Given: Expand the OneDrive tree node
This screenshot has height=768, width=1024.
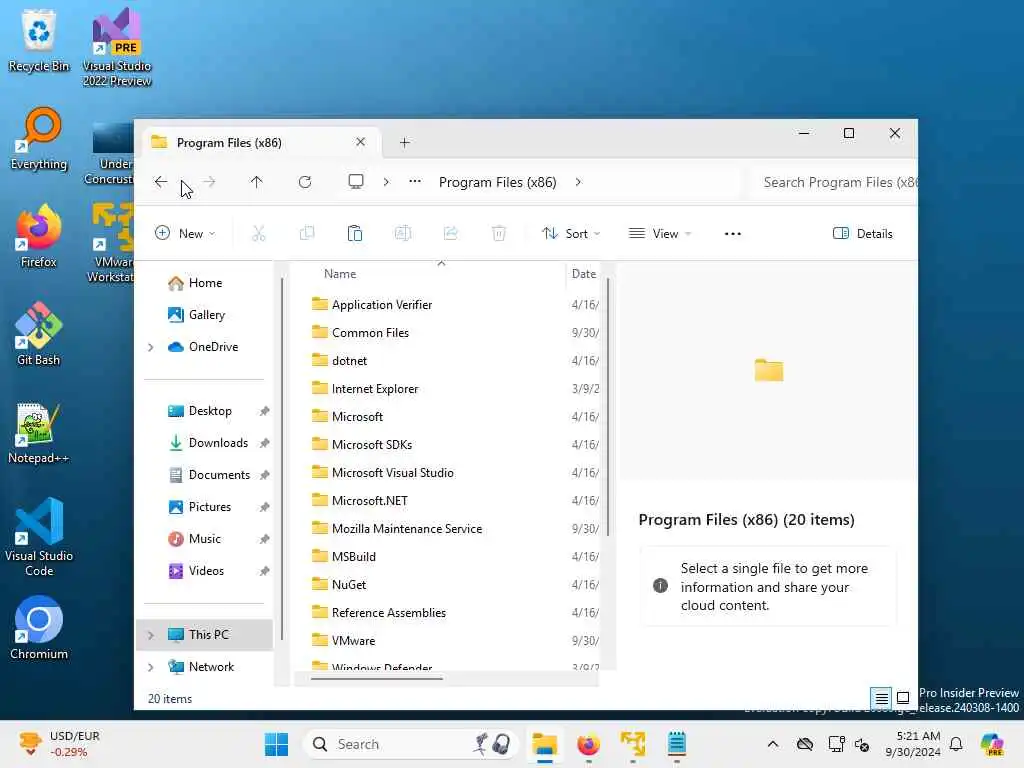Looking at the screenshot, I should pos(151,347).
